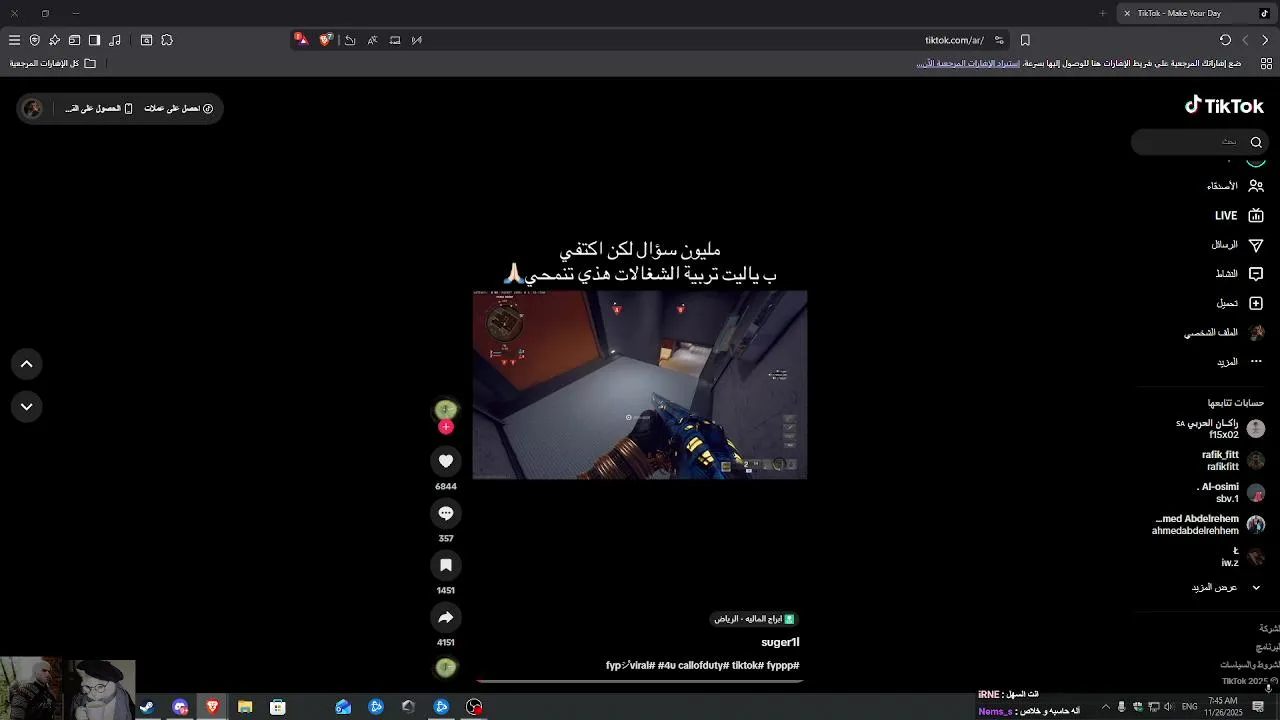Viewport: 1280px width, 720px height.
Task: Save the video using the bookmark icon
Action: point(446,565)
